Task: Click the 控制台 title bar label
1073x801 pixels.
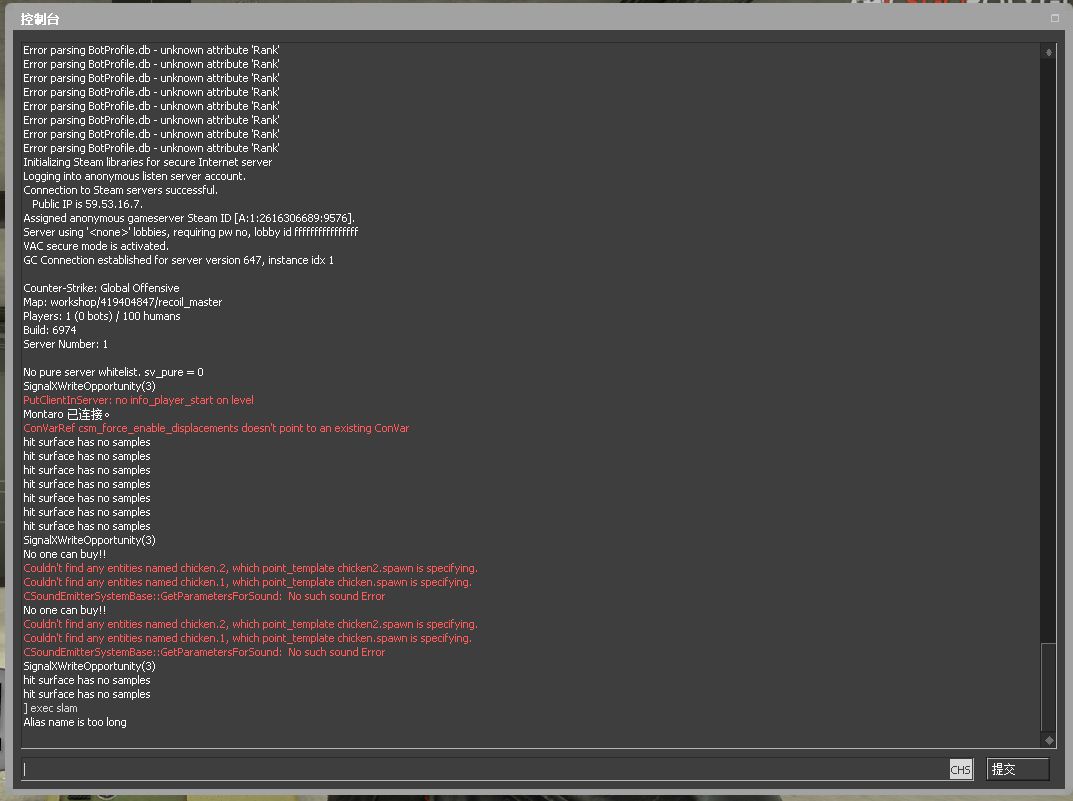Action: click(x=40, y=19)
